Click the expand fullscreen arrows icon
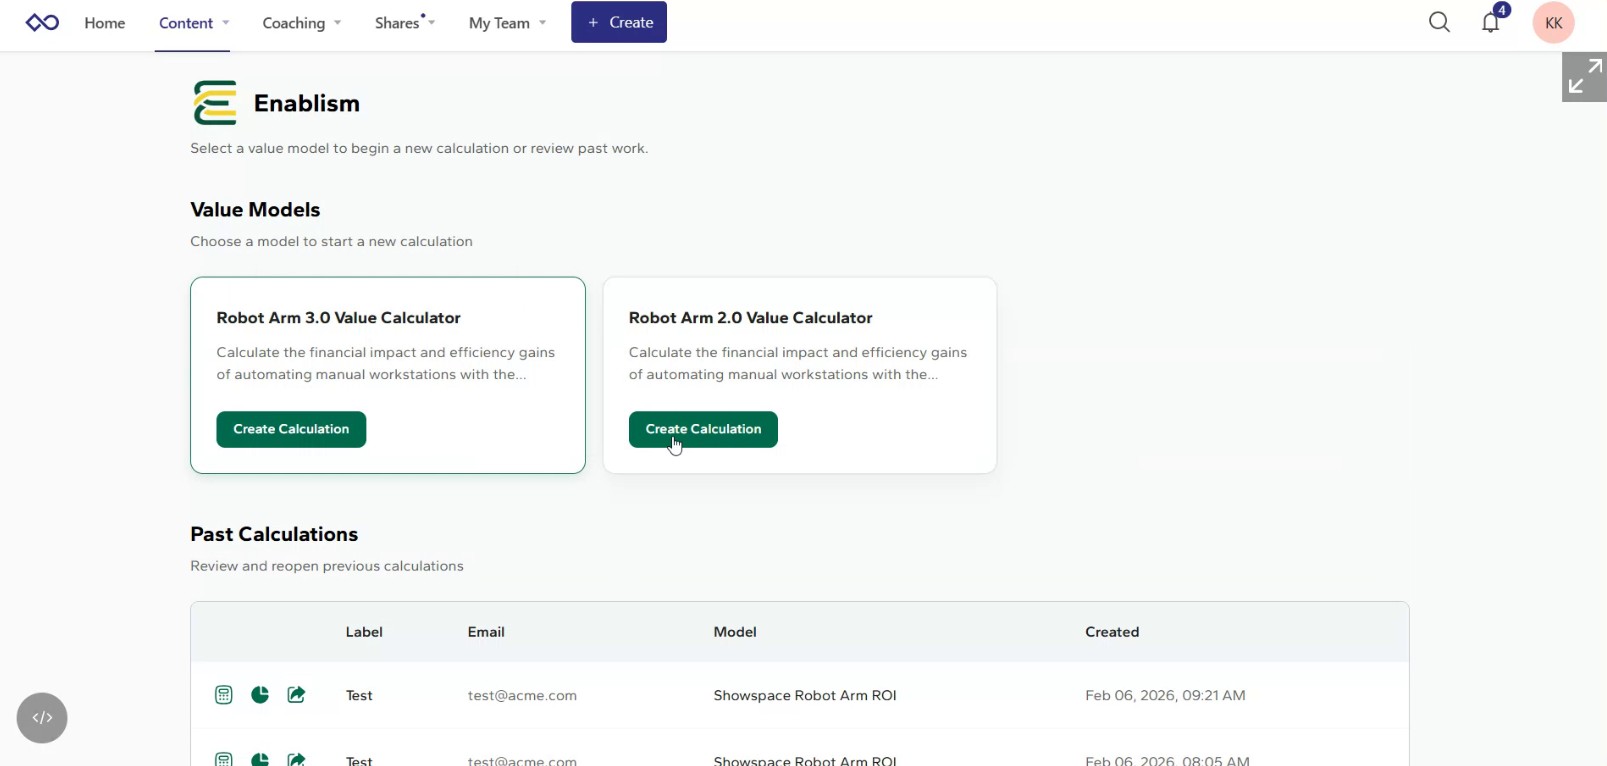 coord(1584,77)
